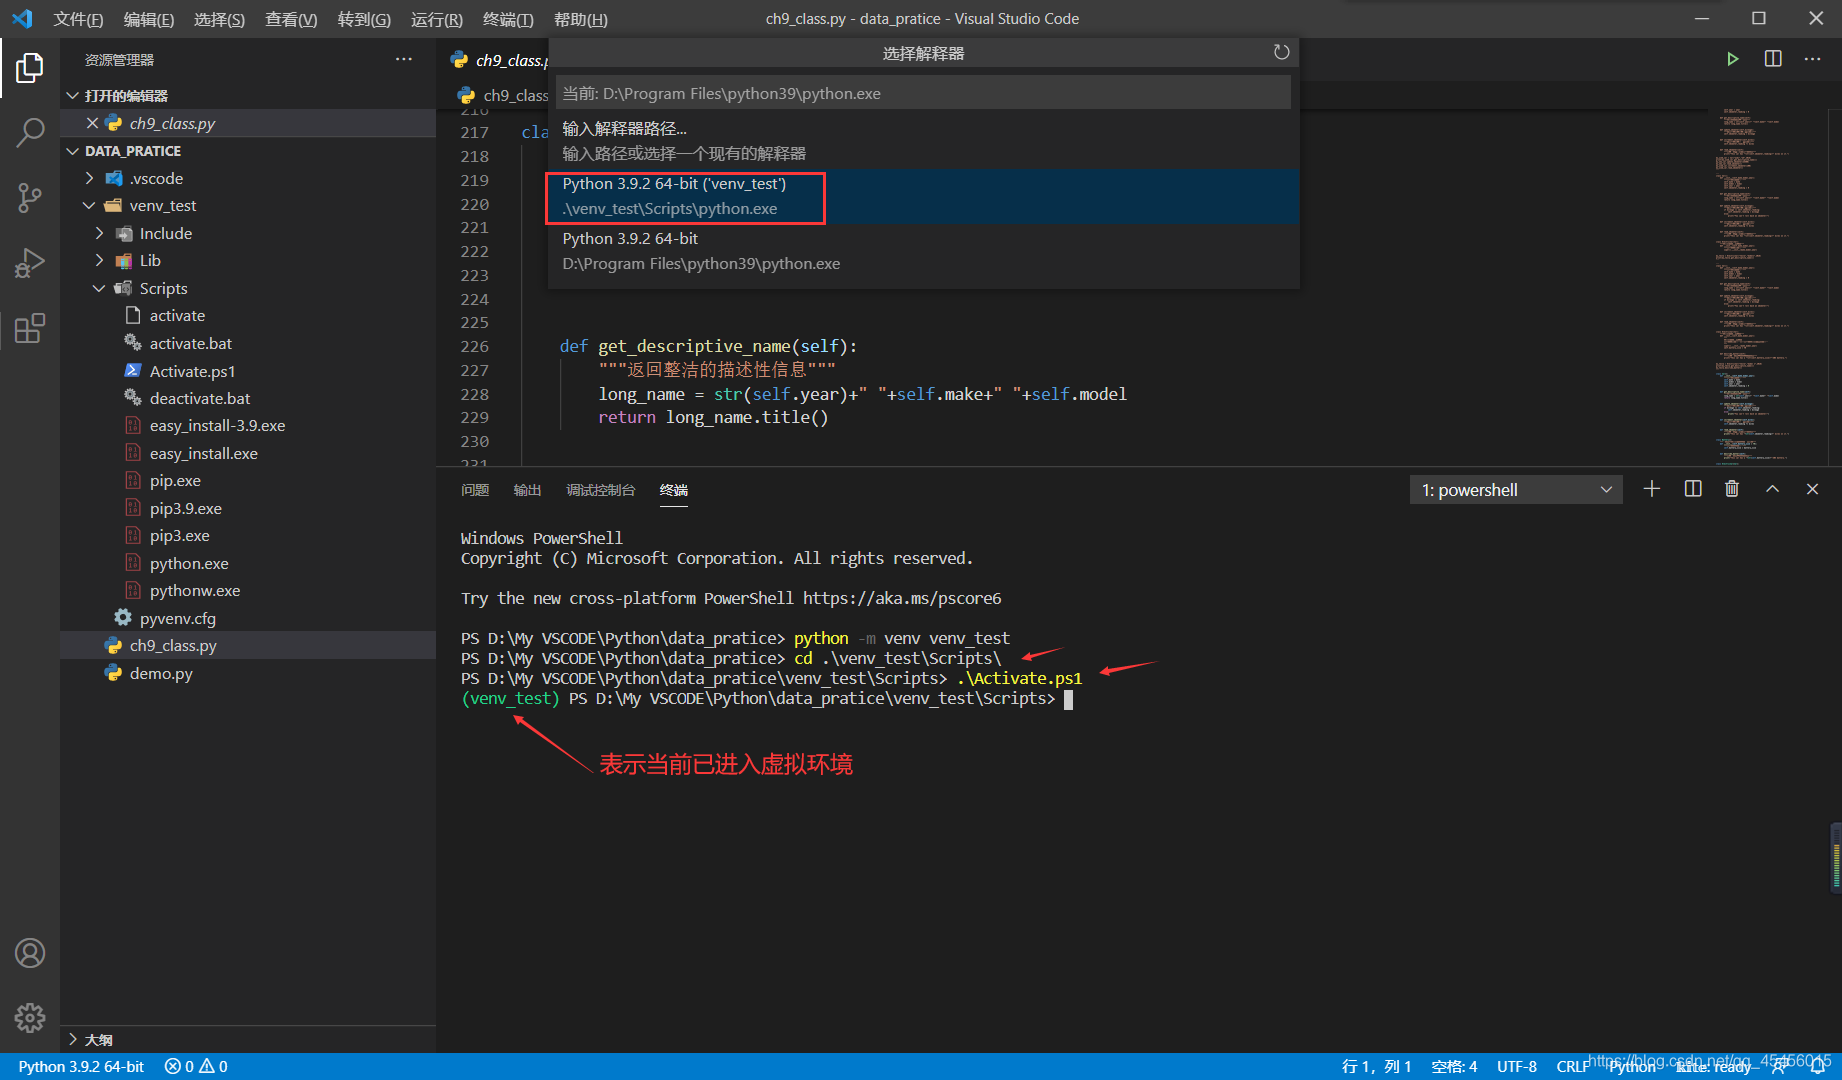
Task: Open the Run and Debug view icon
Action: pyautogui.click(x=30, y=262)
